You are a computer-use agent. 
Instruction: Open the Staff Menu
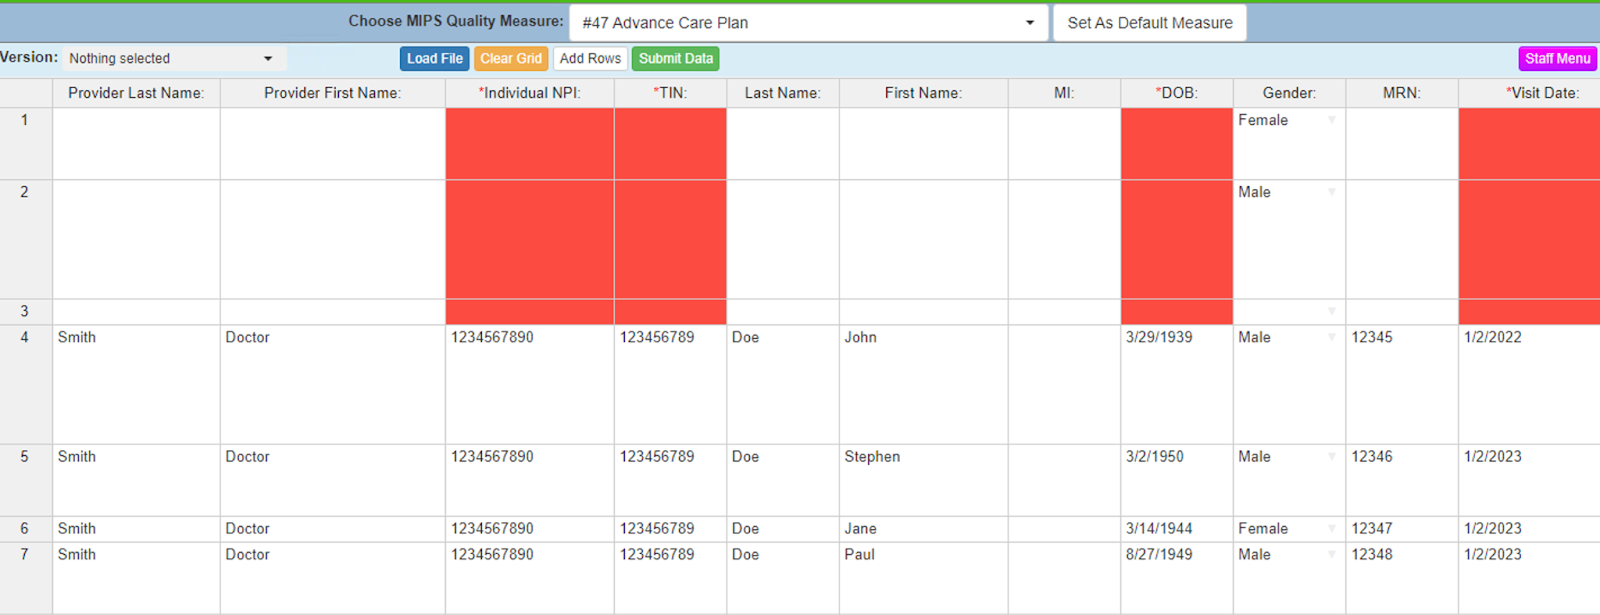pos(1556,59)
